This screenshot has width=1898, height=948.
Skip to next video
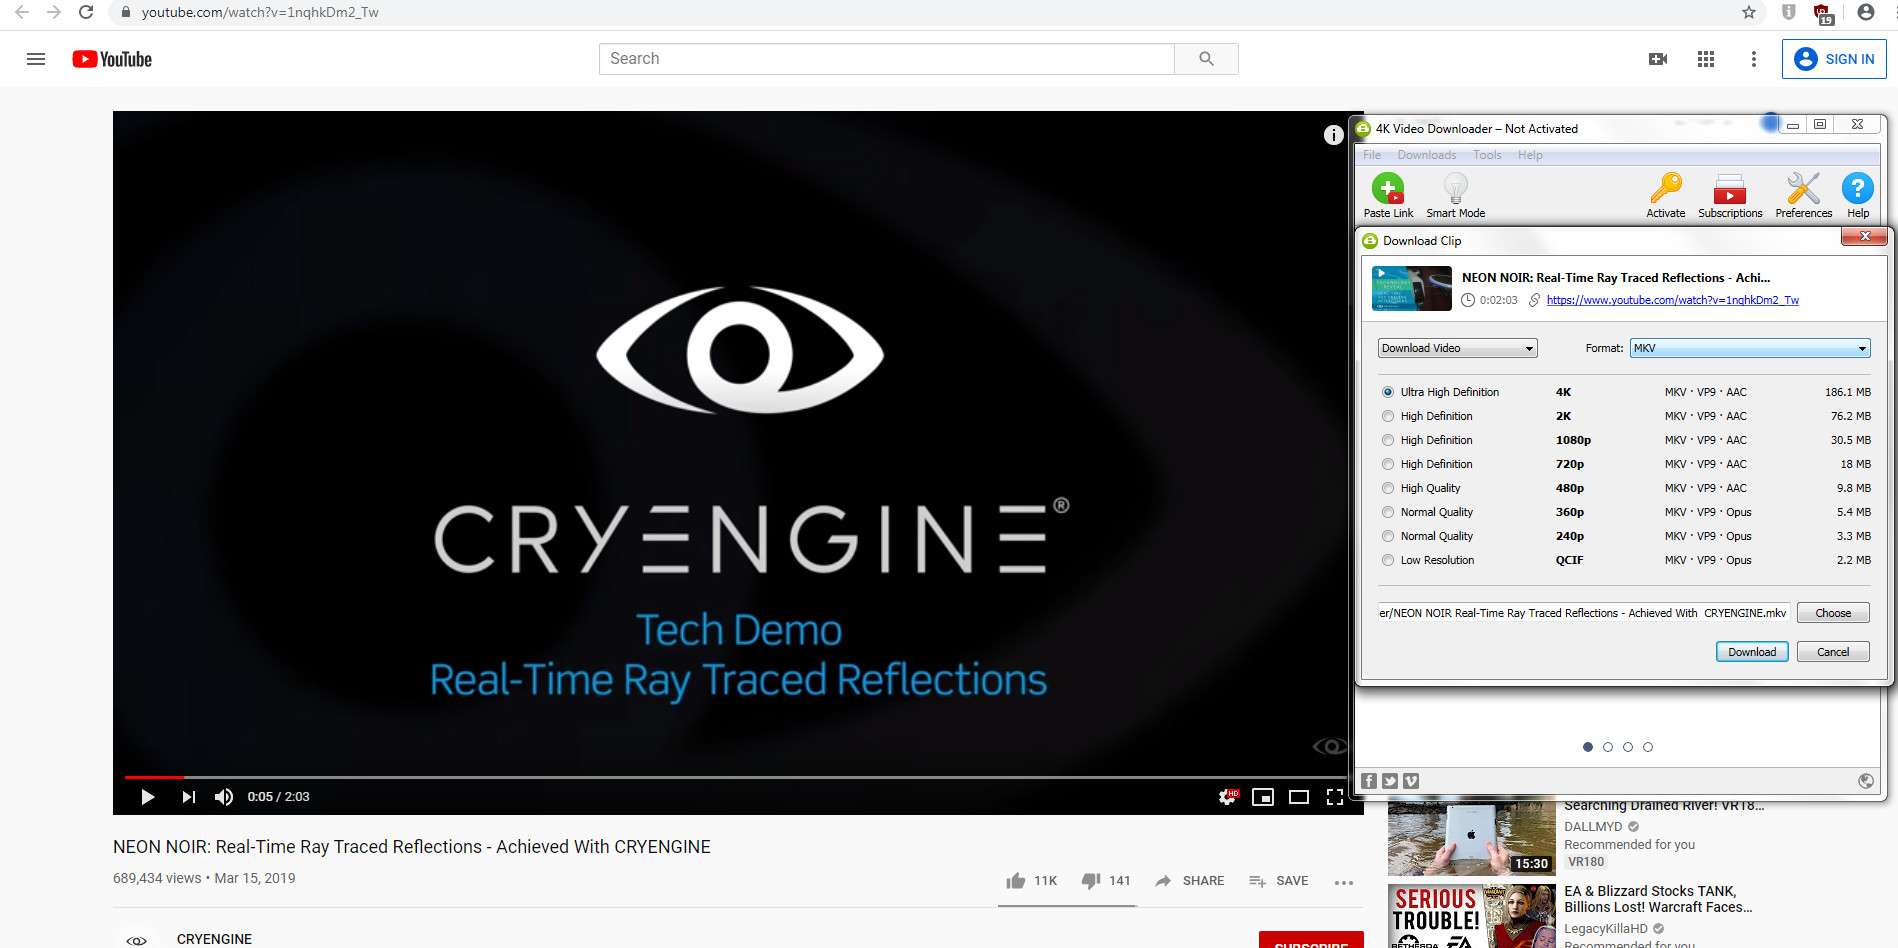(x=188, y=797)
